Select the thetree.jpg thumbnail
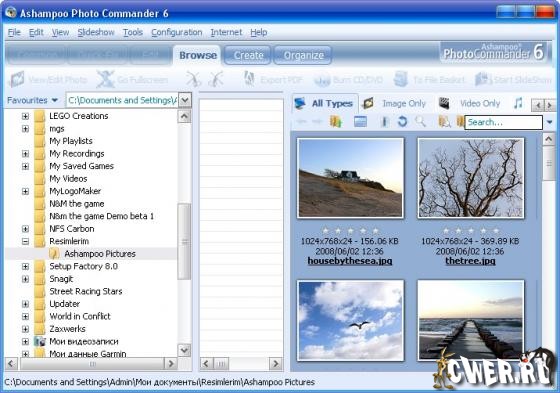560x393 pixels. pyautogui.click(x=471, y=178)
